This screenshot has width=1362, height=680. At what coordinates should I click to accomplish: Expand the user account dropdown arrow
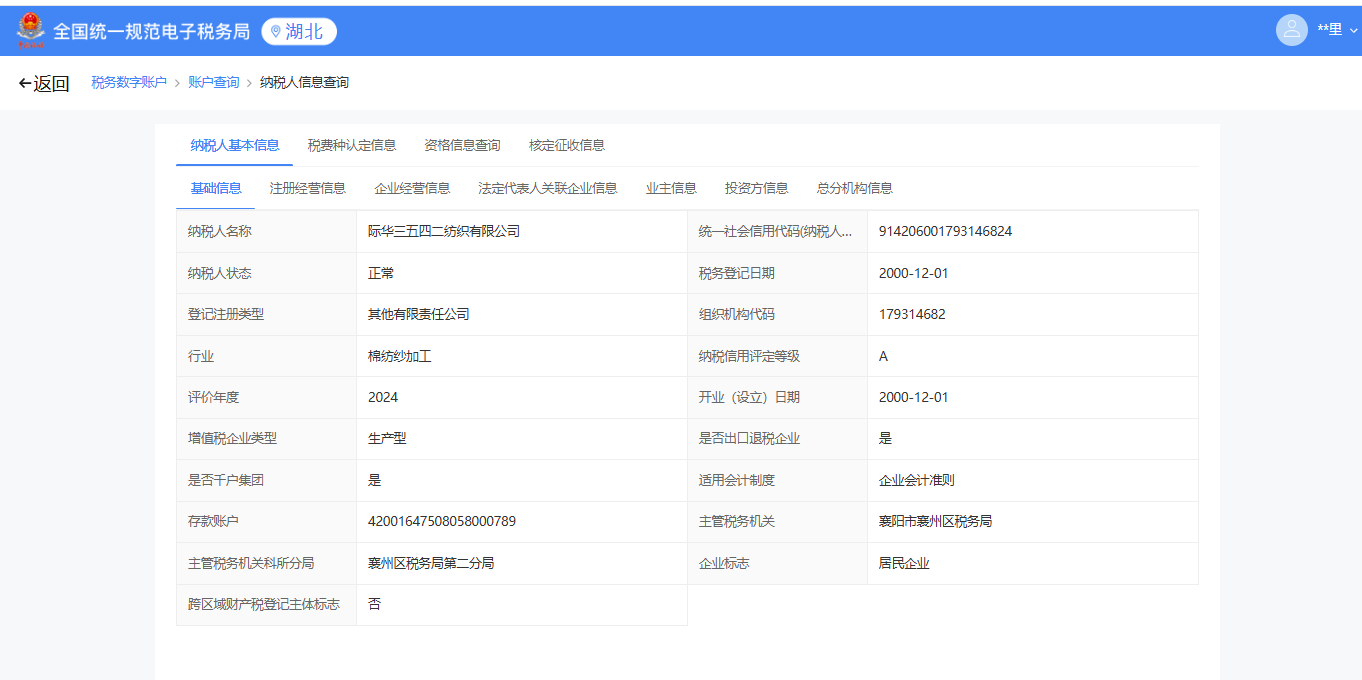[1354, 31]
